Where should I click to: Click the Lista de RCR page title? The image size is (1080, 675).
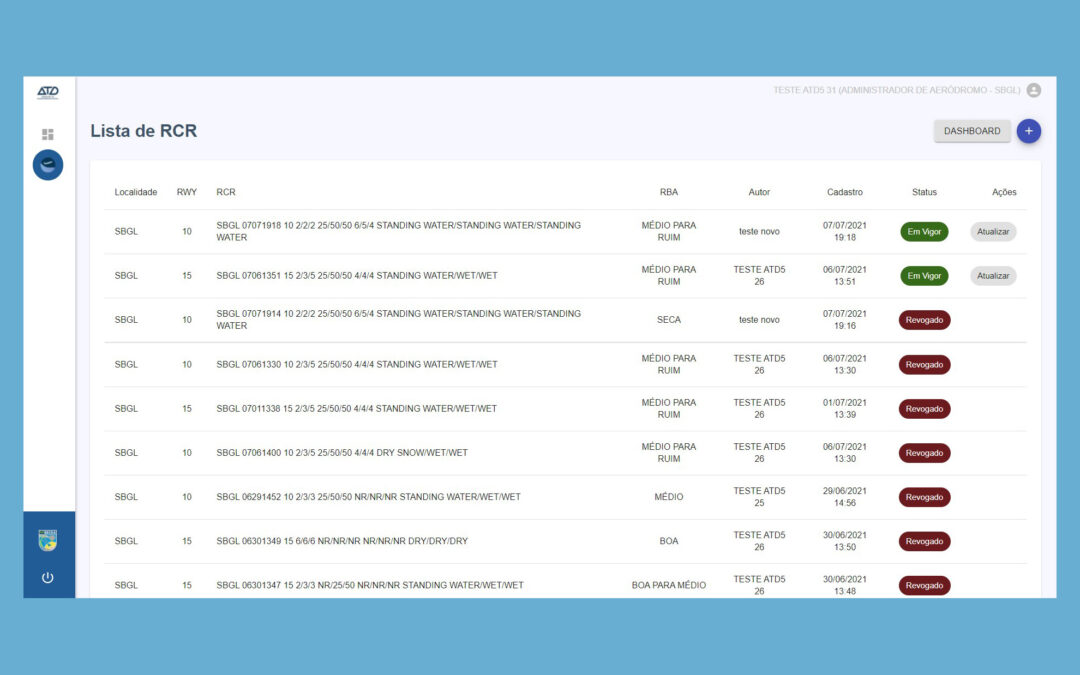tap(143, 131)
